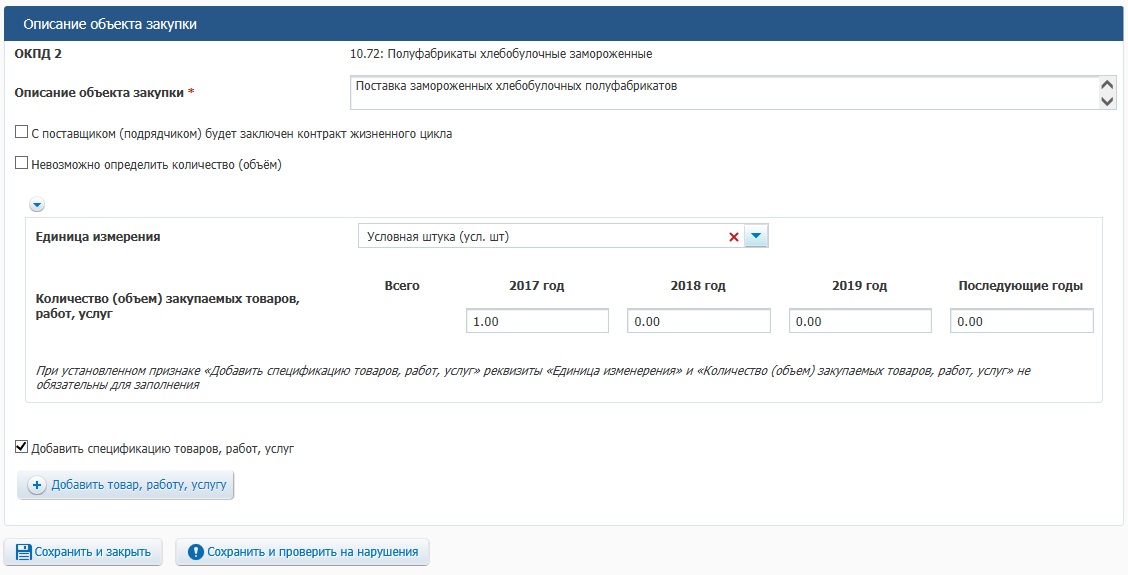Click the 2018 year quantity field

[699, 321]
